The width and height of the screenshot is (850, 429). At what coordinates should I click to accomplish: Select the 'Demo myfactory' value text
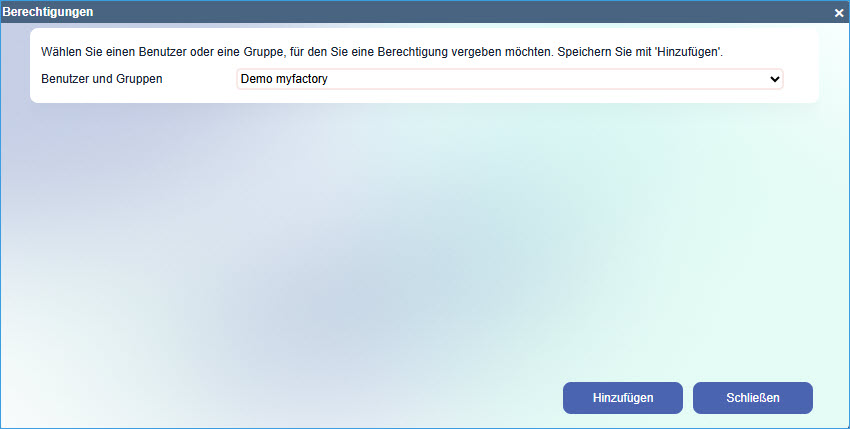pos(284,79)
